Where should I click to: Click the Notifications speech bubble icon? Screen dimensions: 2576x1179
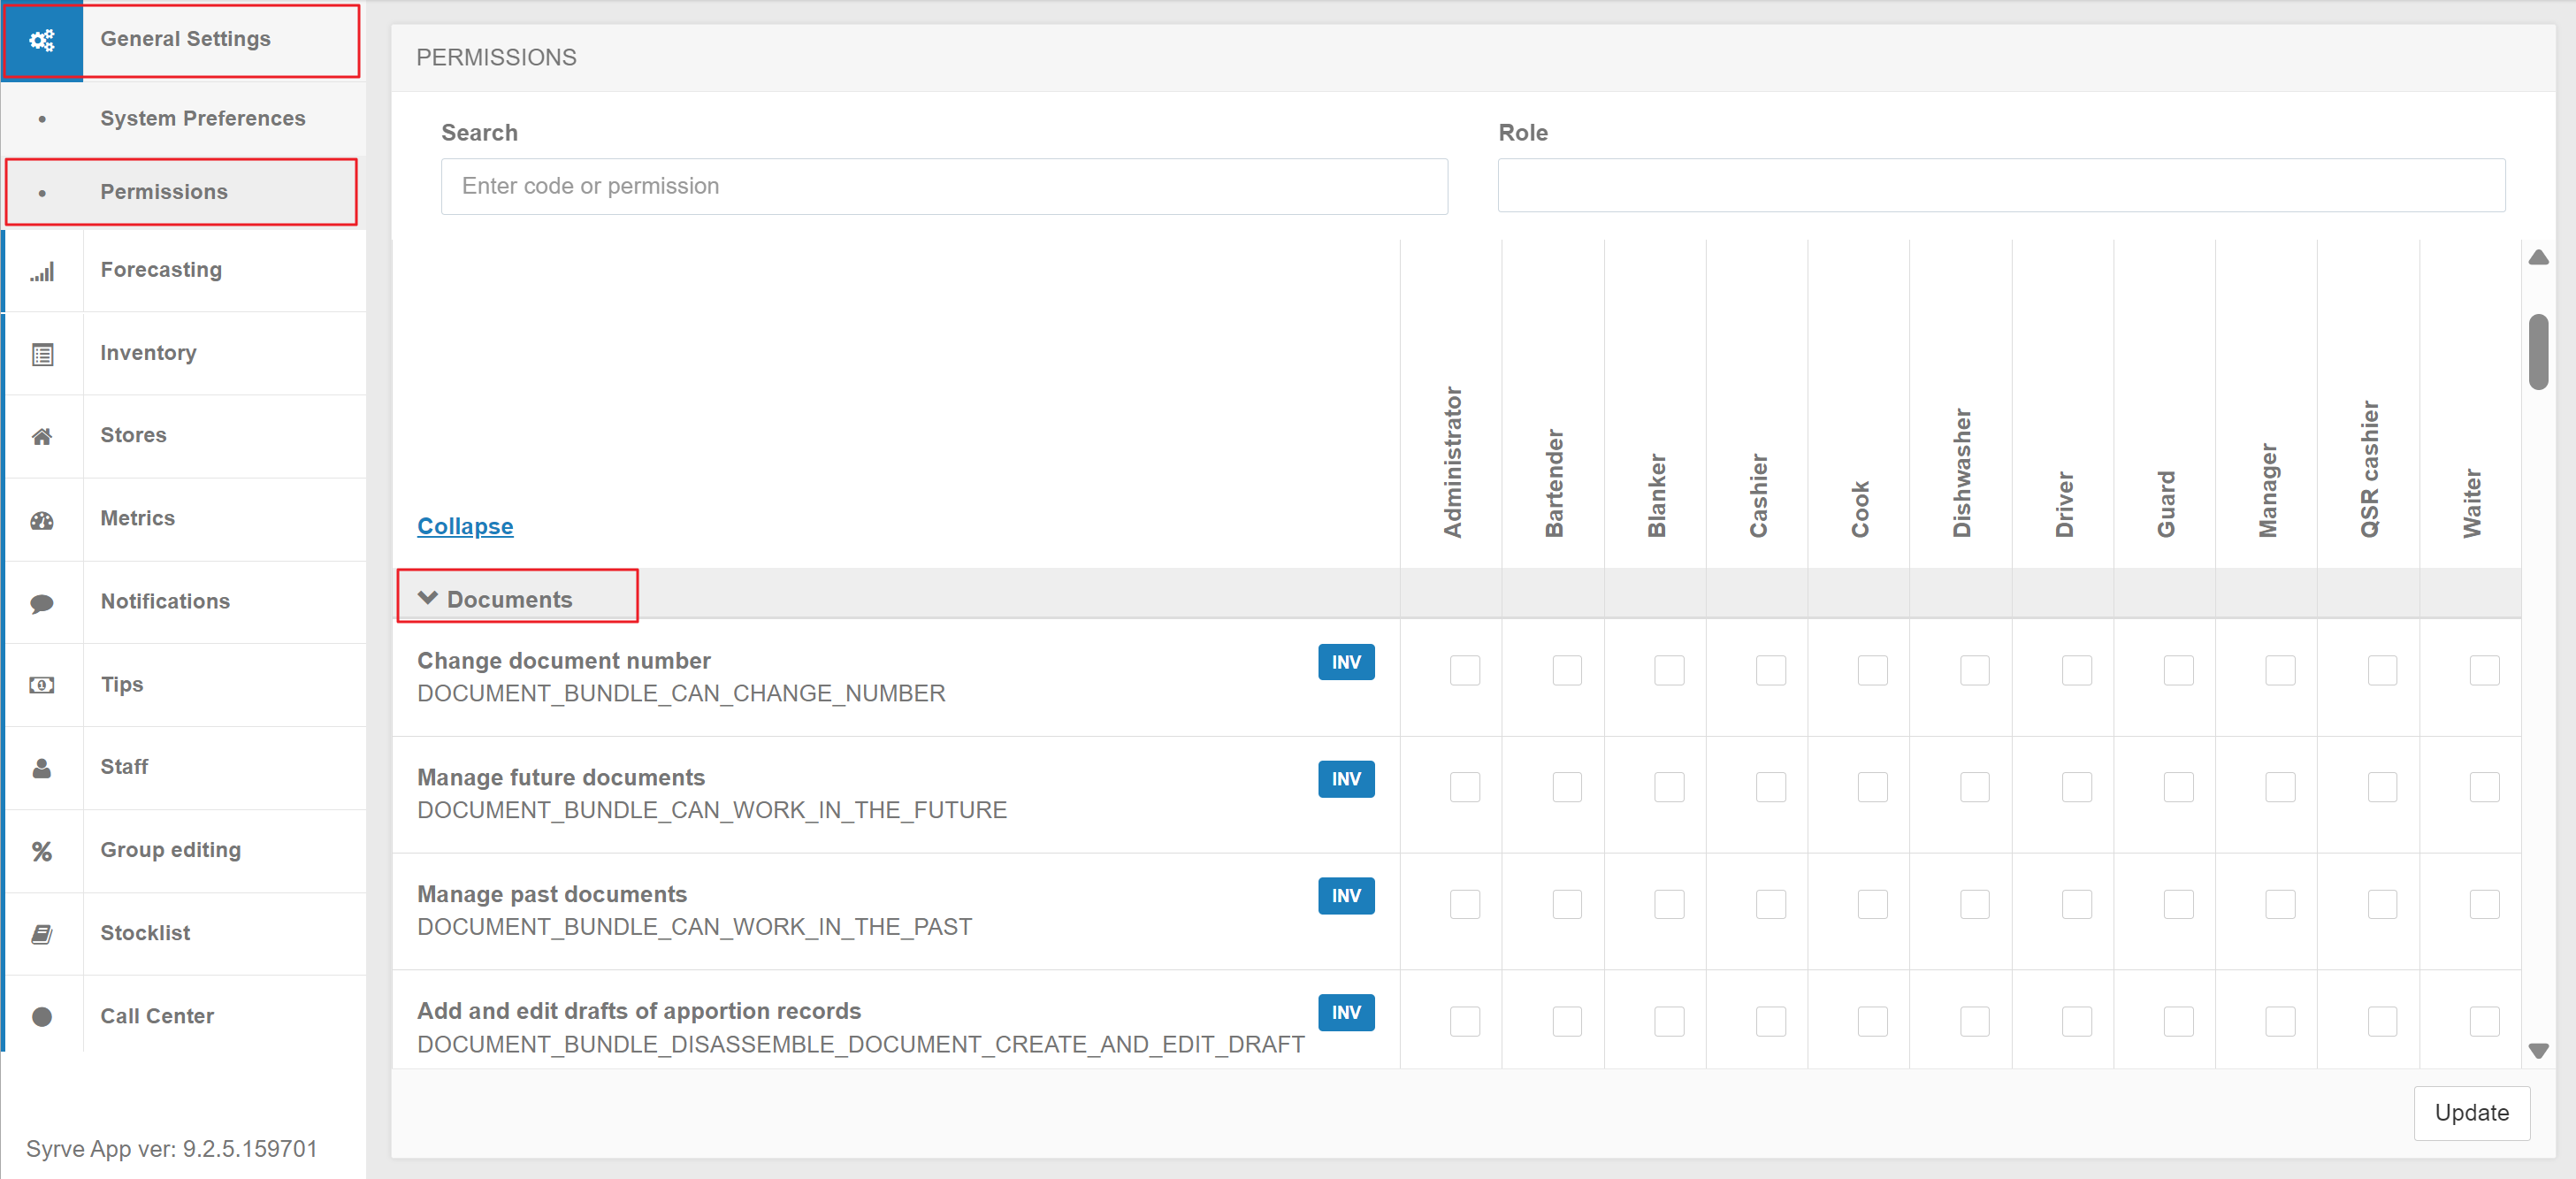42,603
